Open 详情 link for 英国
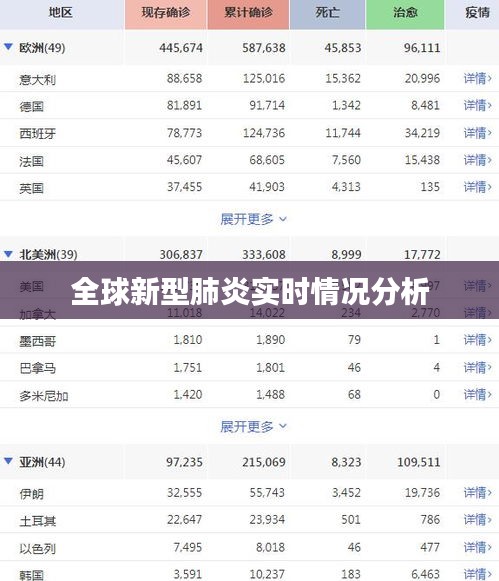499x581 pixels. 478,187
